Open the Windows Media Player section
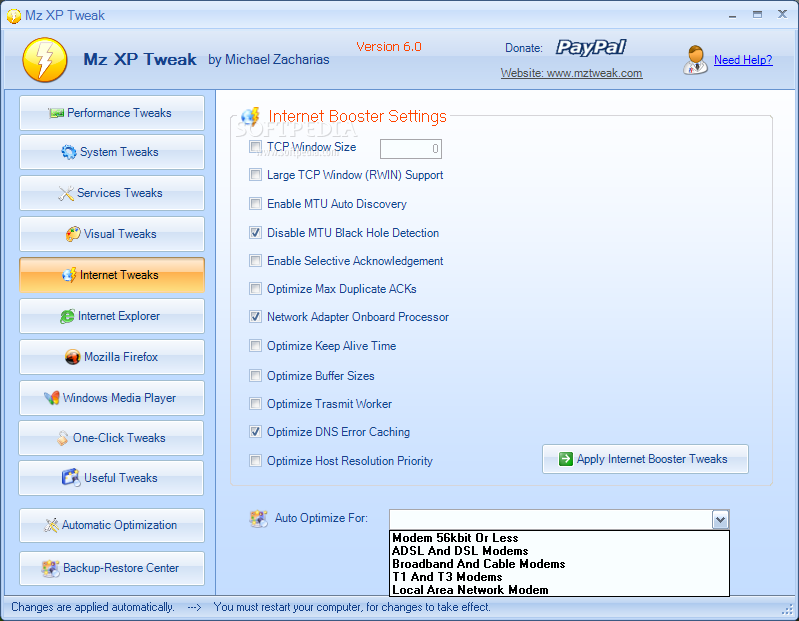The width and height of the screenshot is (799, 621). [x=112, y=398]
